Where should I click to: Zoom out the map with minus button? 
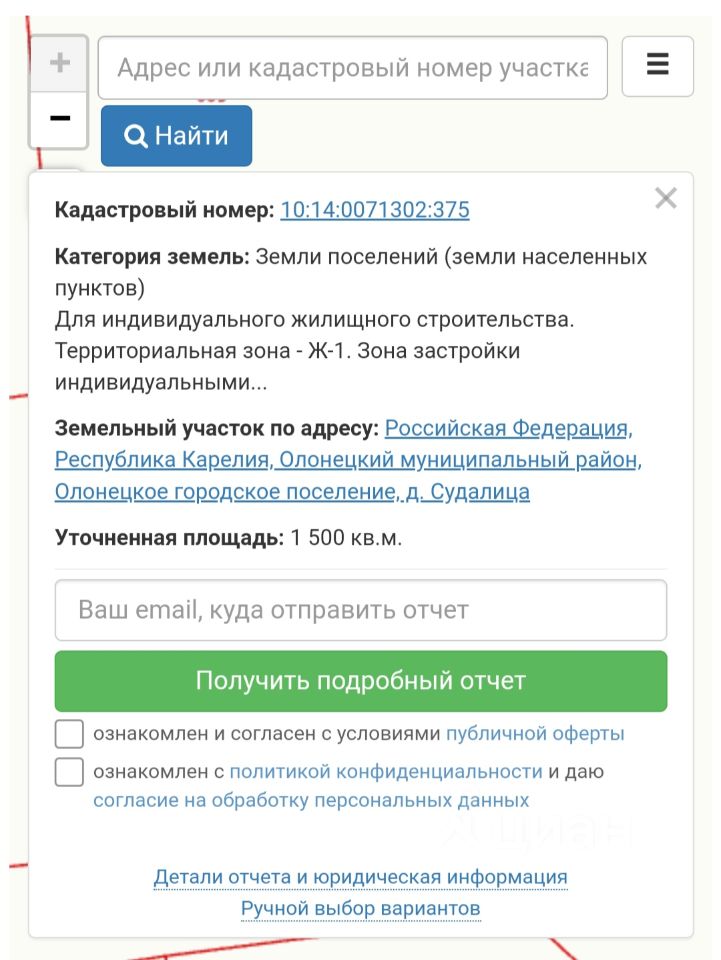point(59,119)
